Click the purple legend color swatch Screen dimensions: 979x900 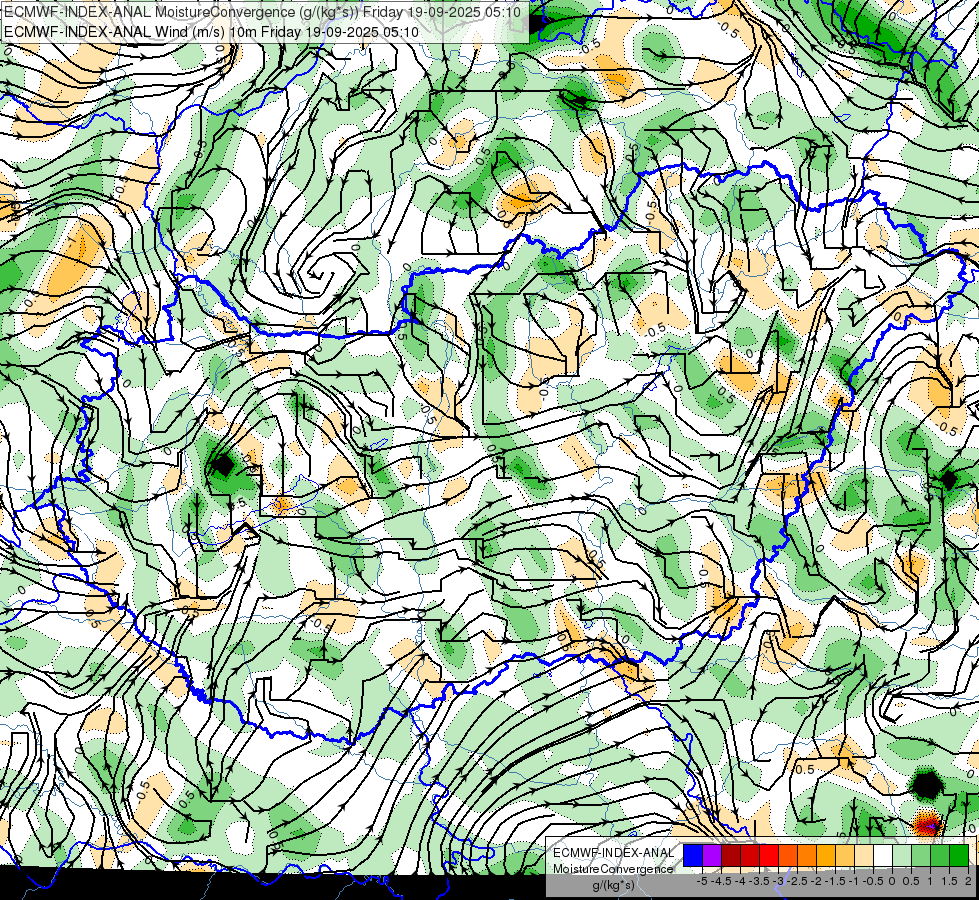[712, 855]
